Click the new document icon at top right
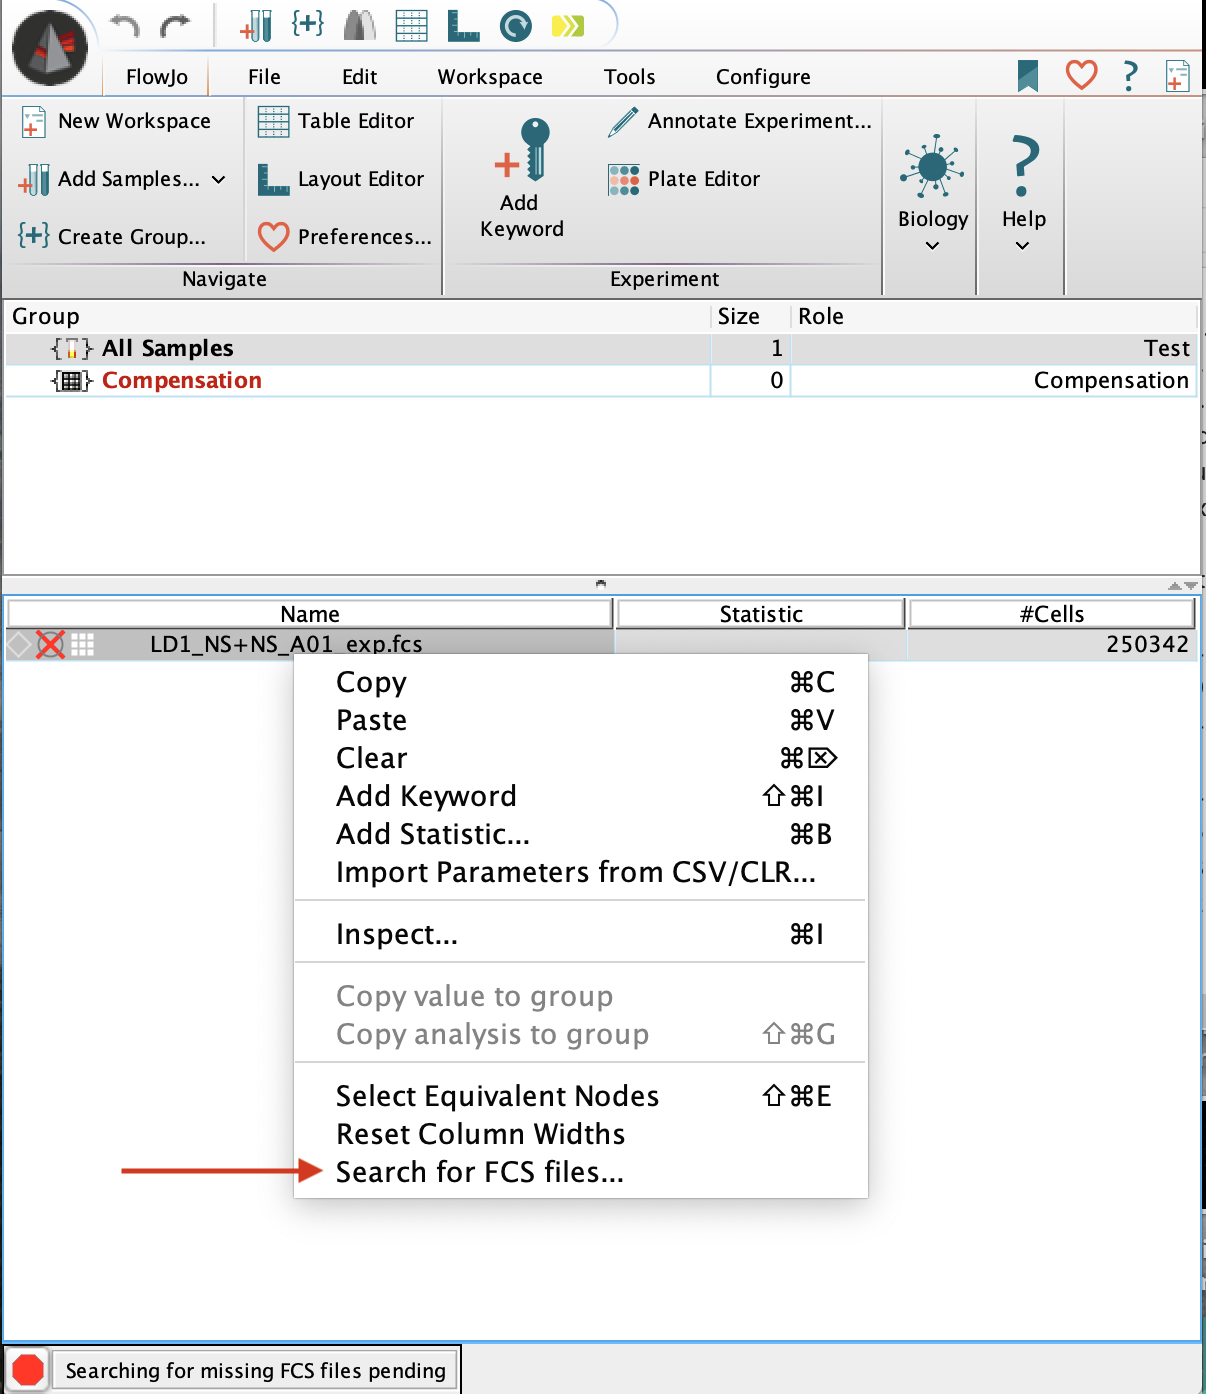Image resolution: width=1206 pixels, height=1394 pixels. [1177, 76]
